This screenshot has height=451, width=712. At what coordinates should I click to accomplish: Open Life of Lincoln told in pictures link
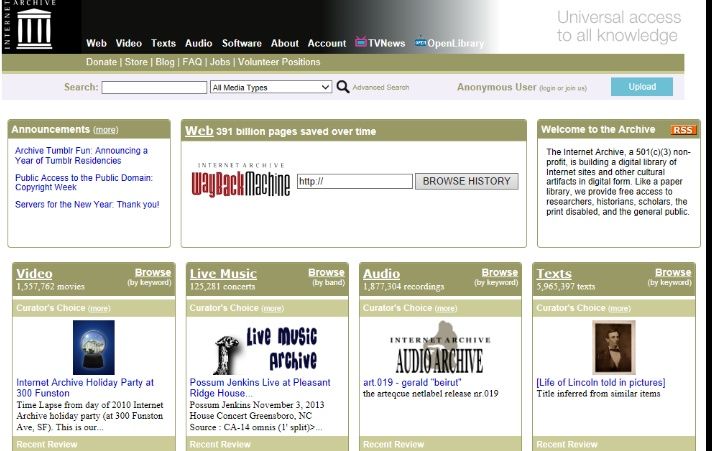(601, 382)
